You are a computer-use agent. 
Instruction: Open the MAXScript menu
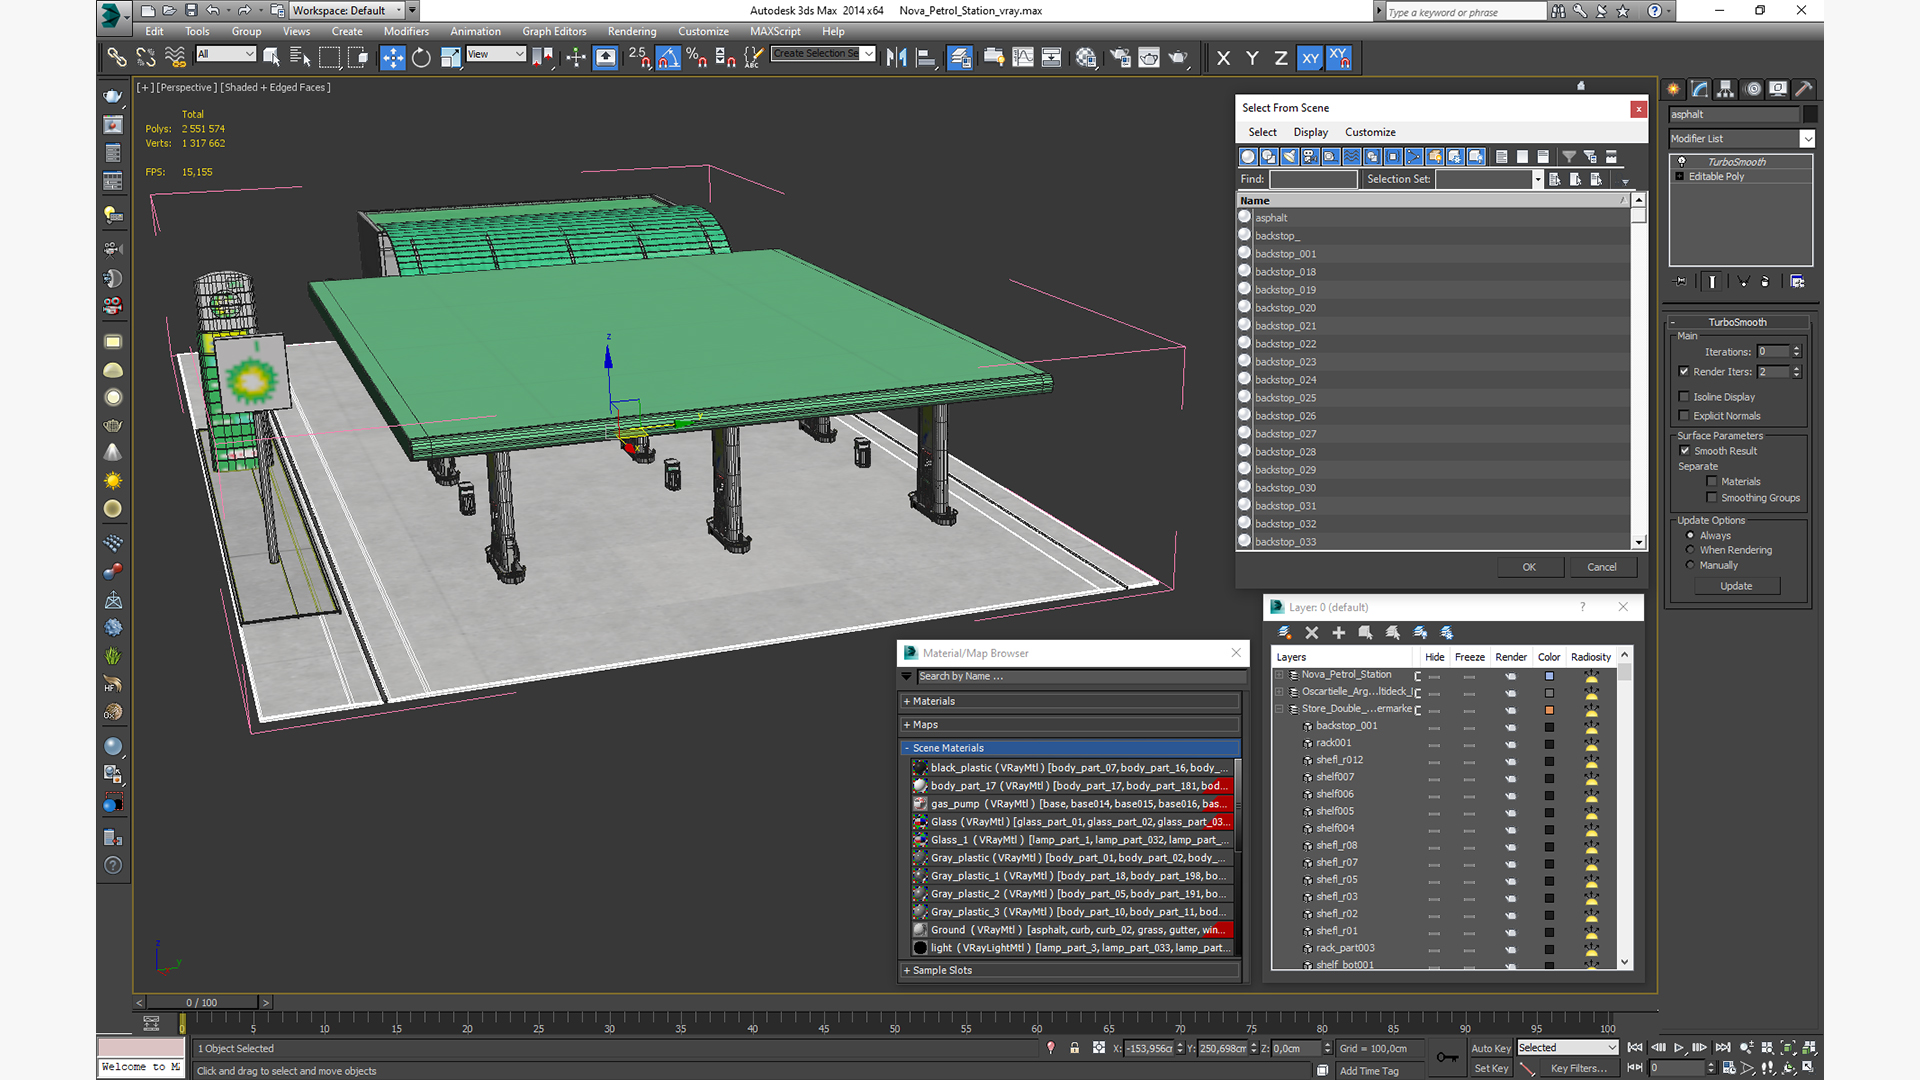pos(775,31)
